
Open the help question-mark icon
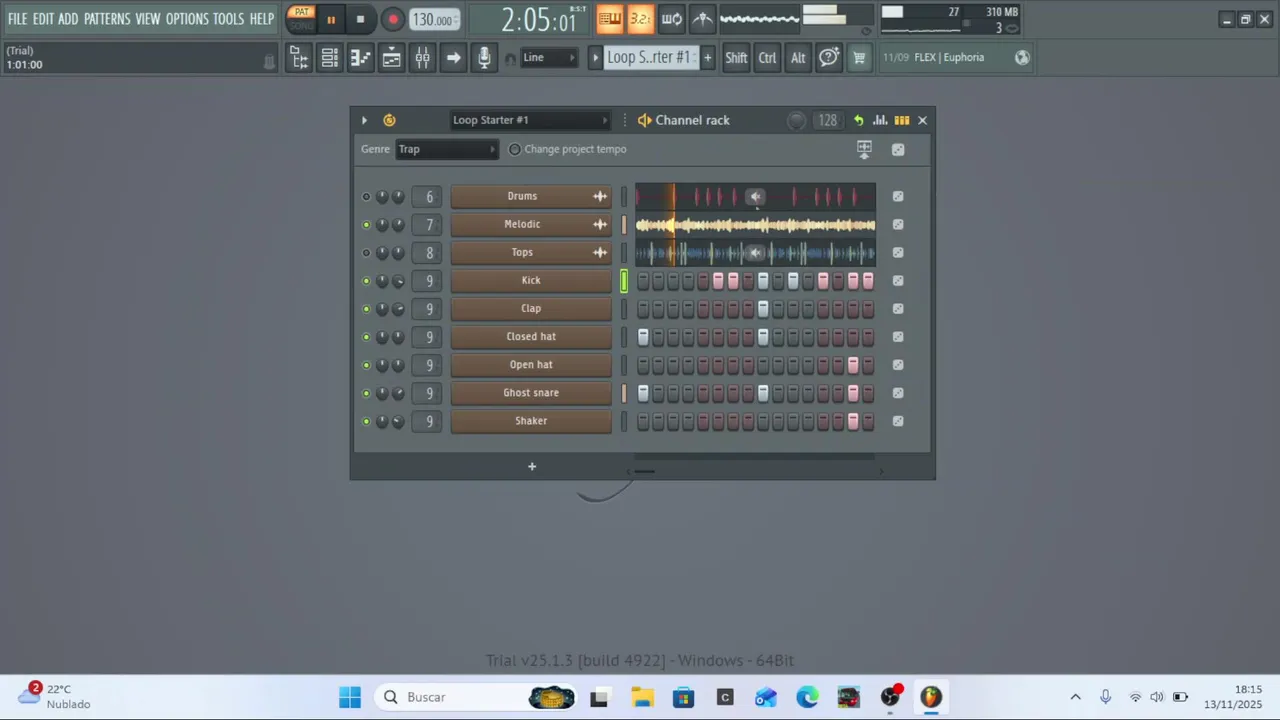pyautogui.click(x=829, y=58)
